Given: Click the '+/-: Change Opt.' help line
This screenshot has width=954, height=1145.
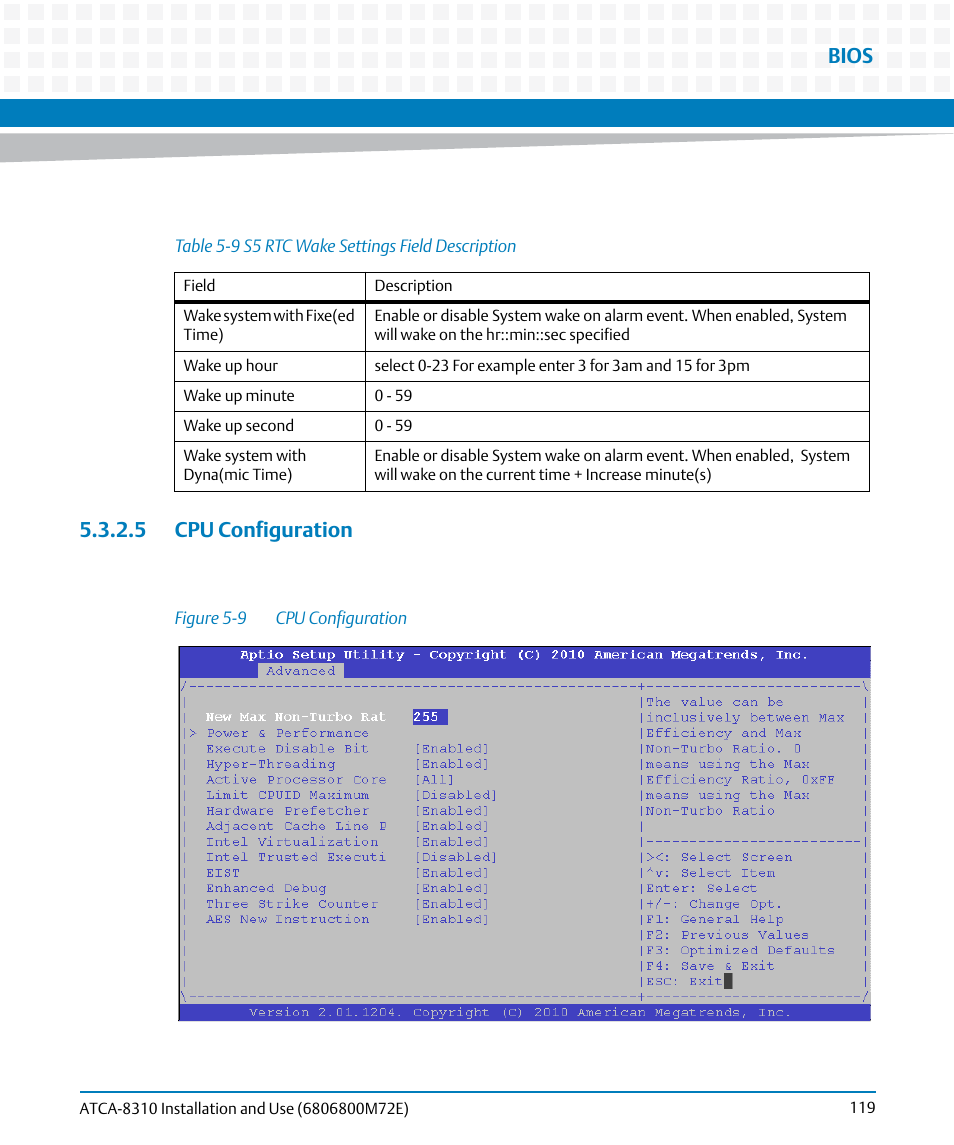Looking at the screenshot, I should coord(714,904).
